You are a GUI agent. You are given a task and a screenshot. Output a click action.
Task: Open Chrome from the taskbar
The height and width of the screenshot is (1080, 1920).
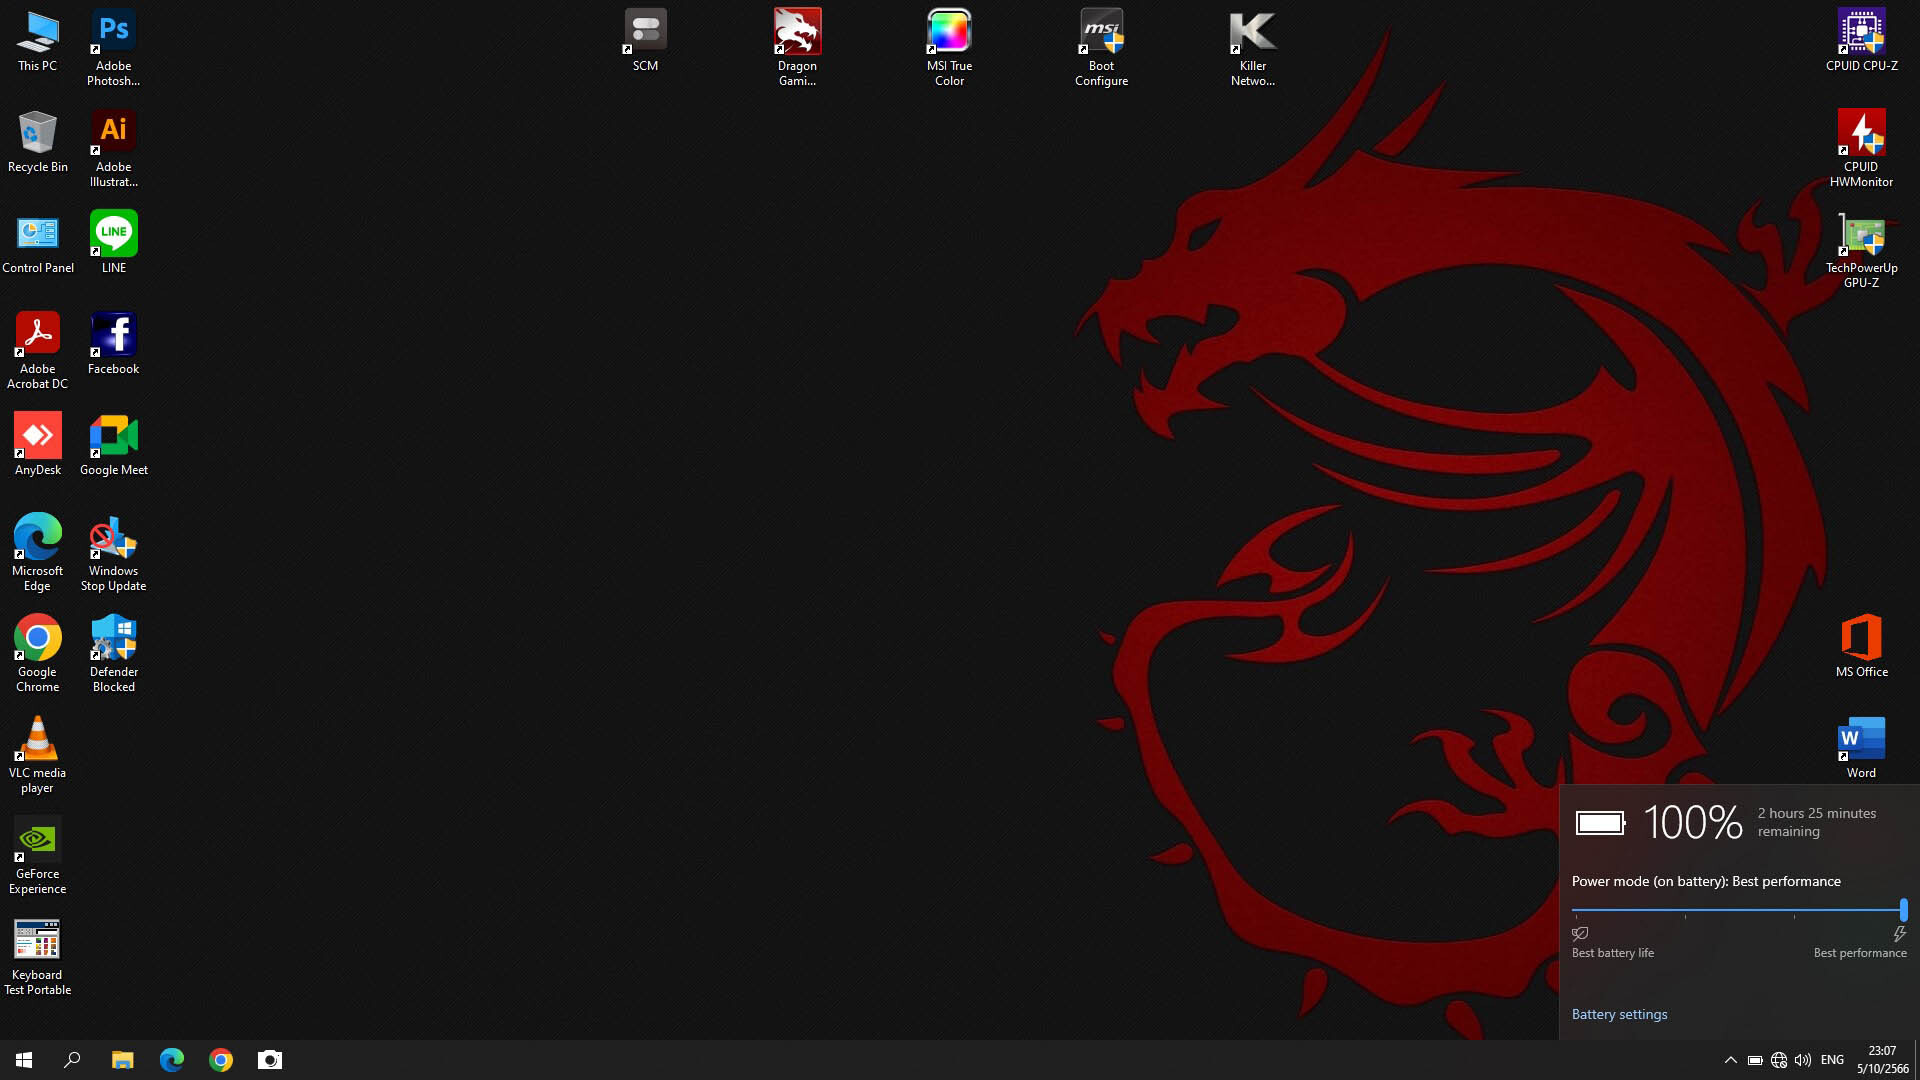(221, 1060)
